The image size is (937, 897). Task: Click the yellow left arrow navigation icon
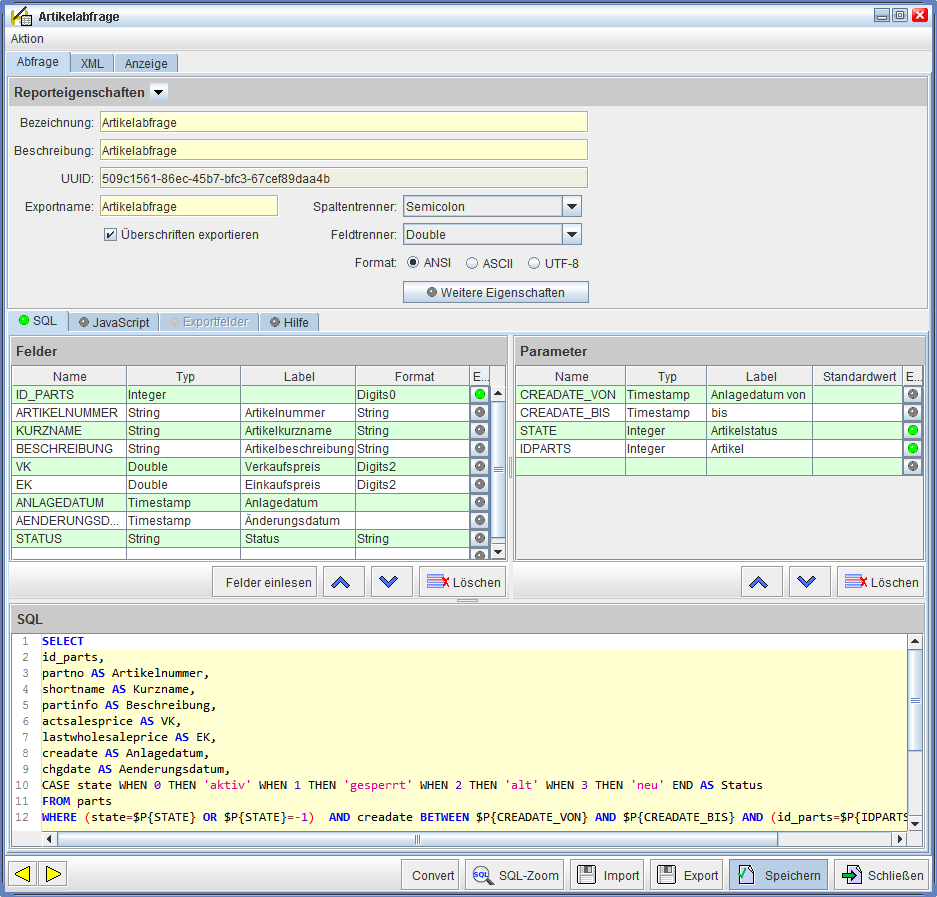tap(22, 874)
